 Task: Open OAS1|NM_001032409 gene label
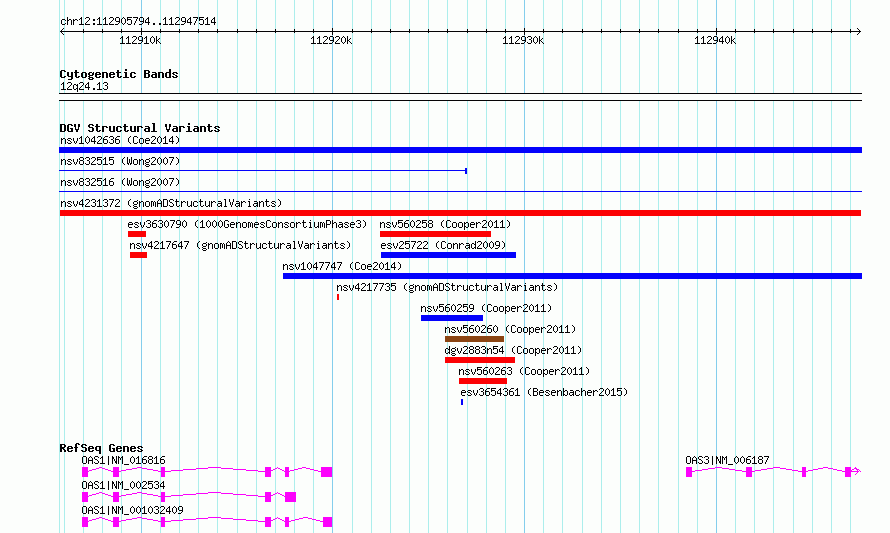(x=132, y=510)
